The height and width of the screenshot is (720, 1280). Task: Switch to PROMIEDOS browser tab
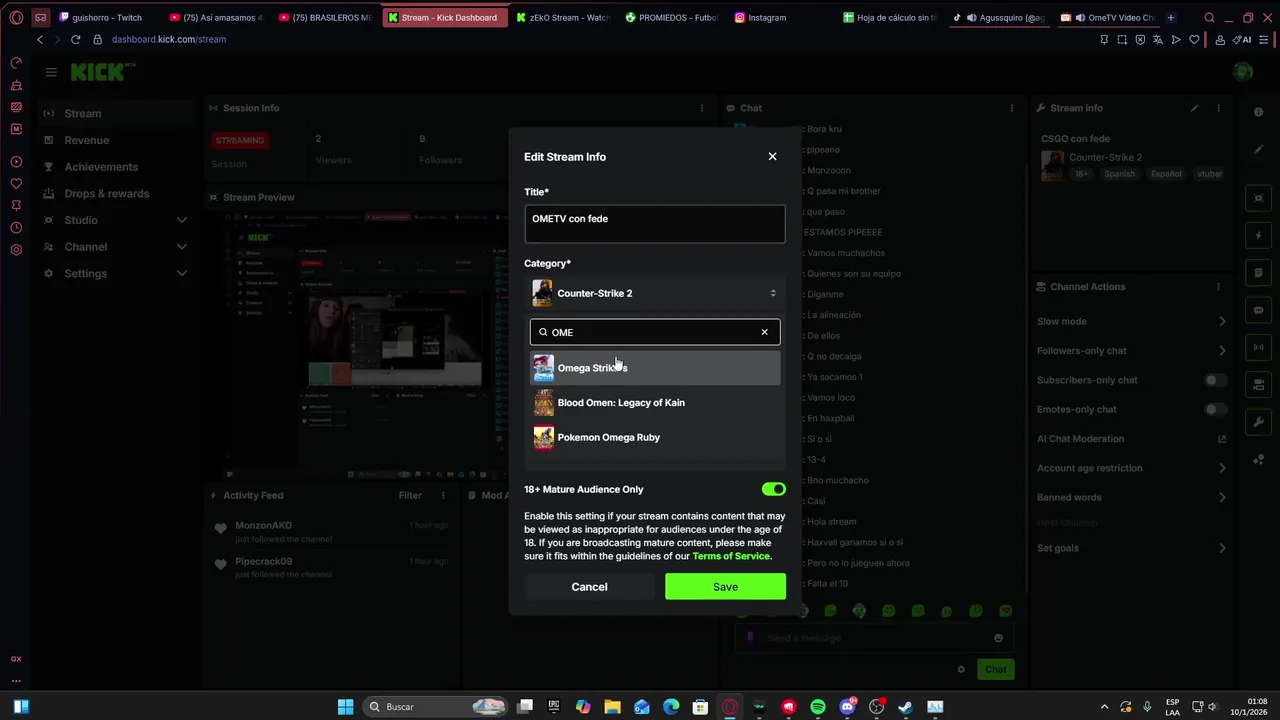[x=672, y=17]
